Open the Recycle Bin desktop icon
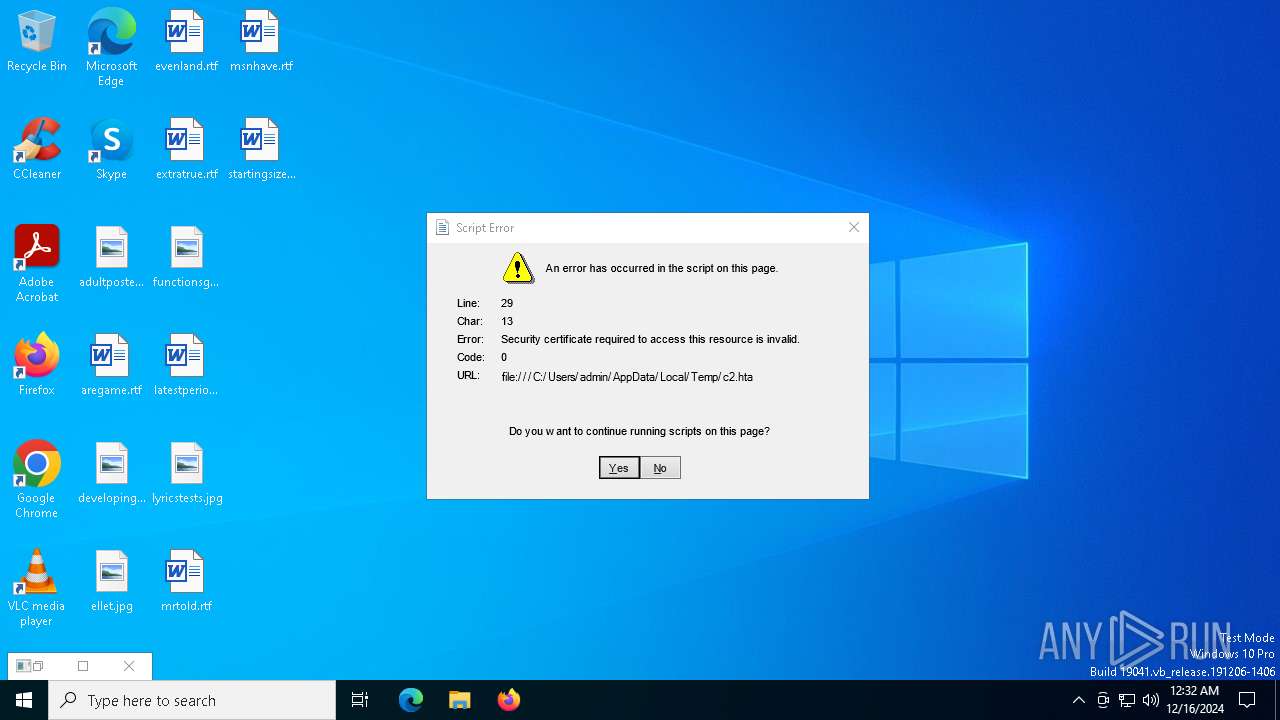 [37, 41]
